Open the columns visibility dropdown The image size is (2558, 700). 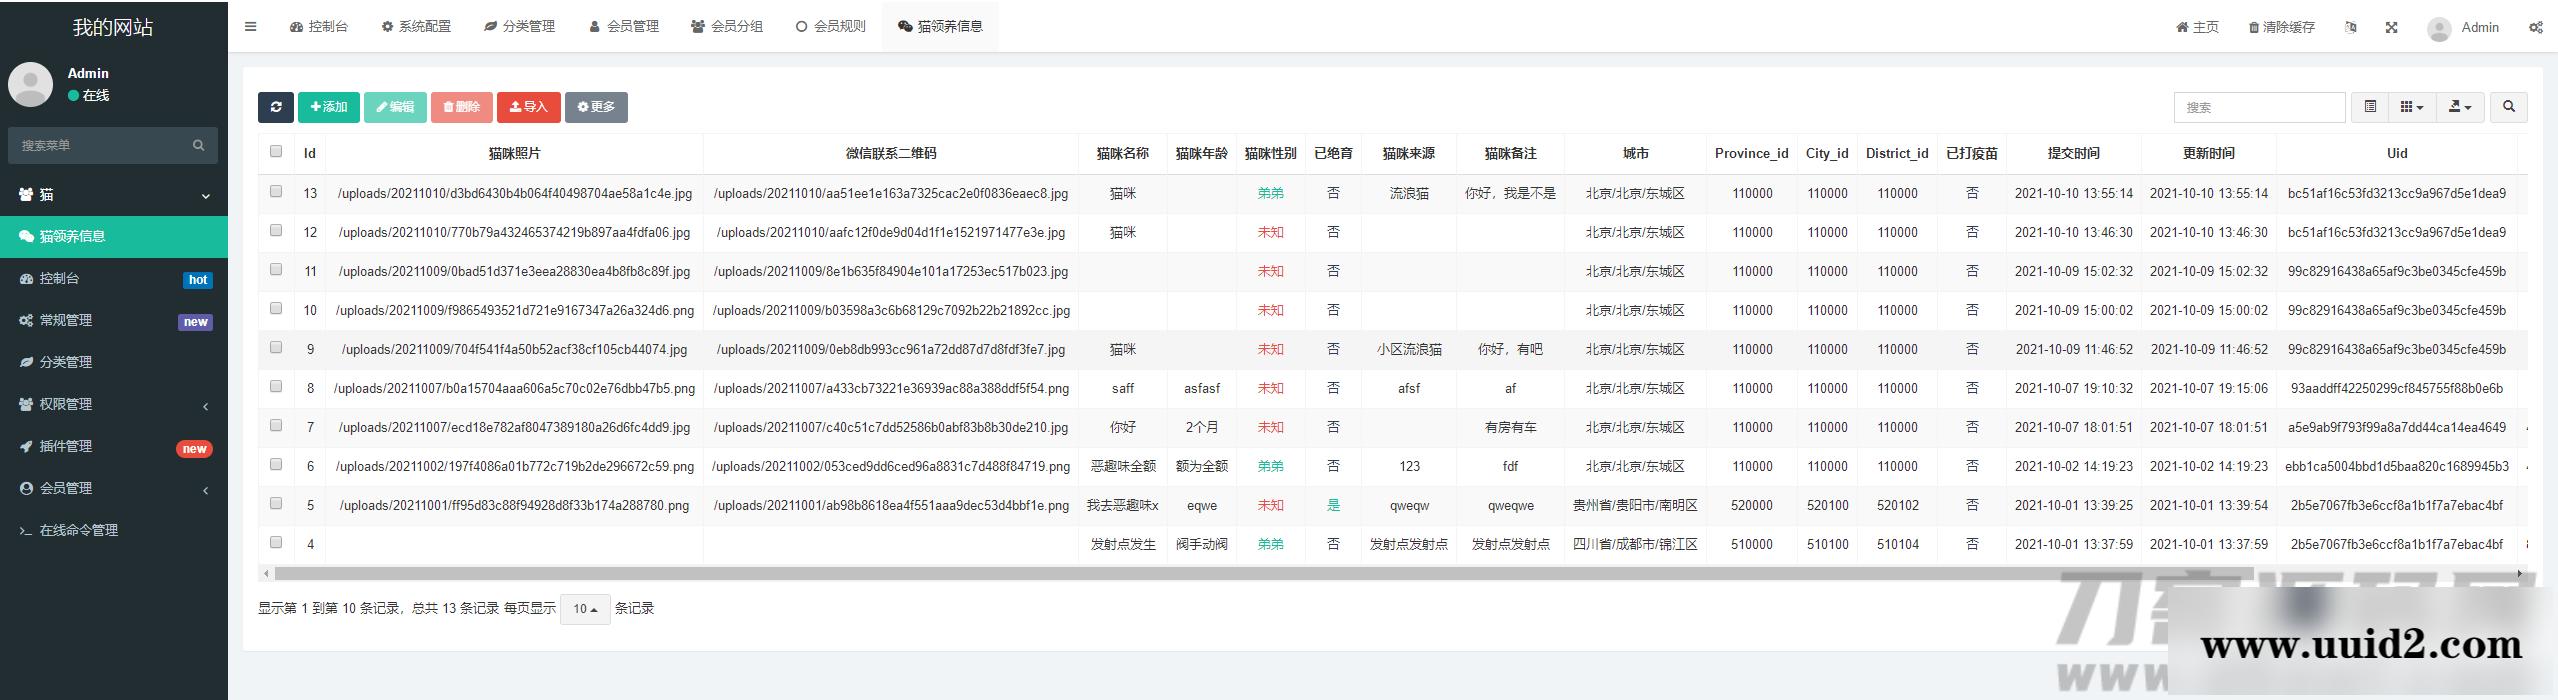tap(2412, 107)
